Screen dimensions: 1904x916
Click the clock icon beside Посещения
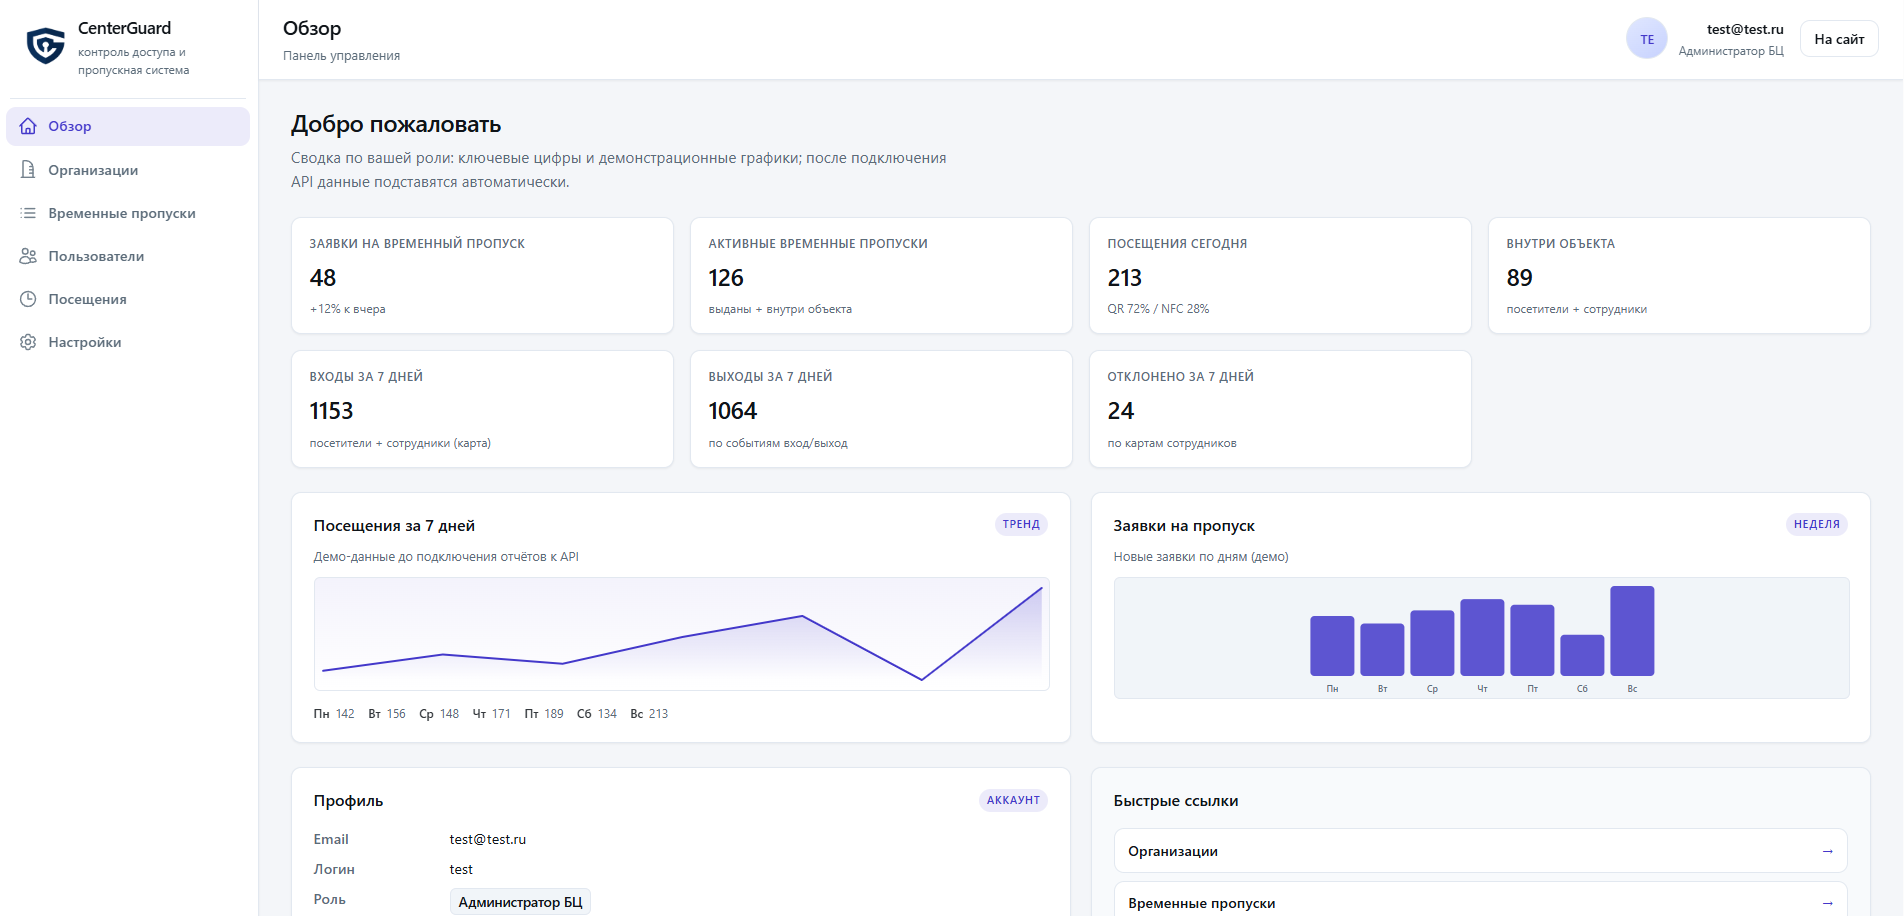click(x=28, y=299)
